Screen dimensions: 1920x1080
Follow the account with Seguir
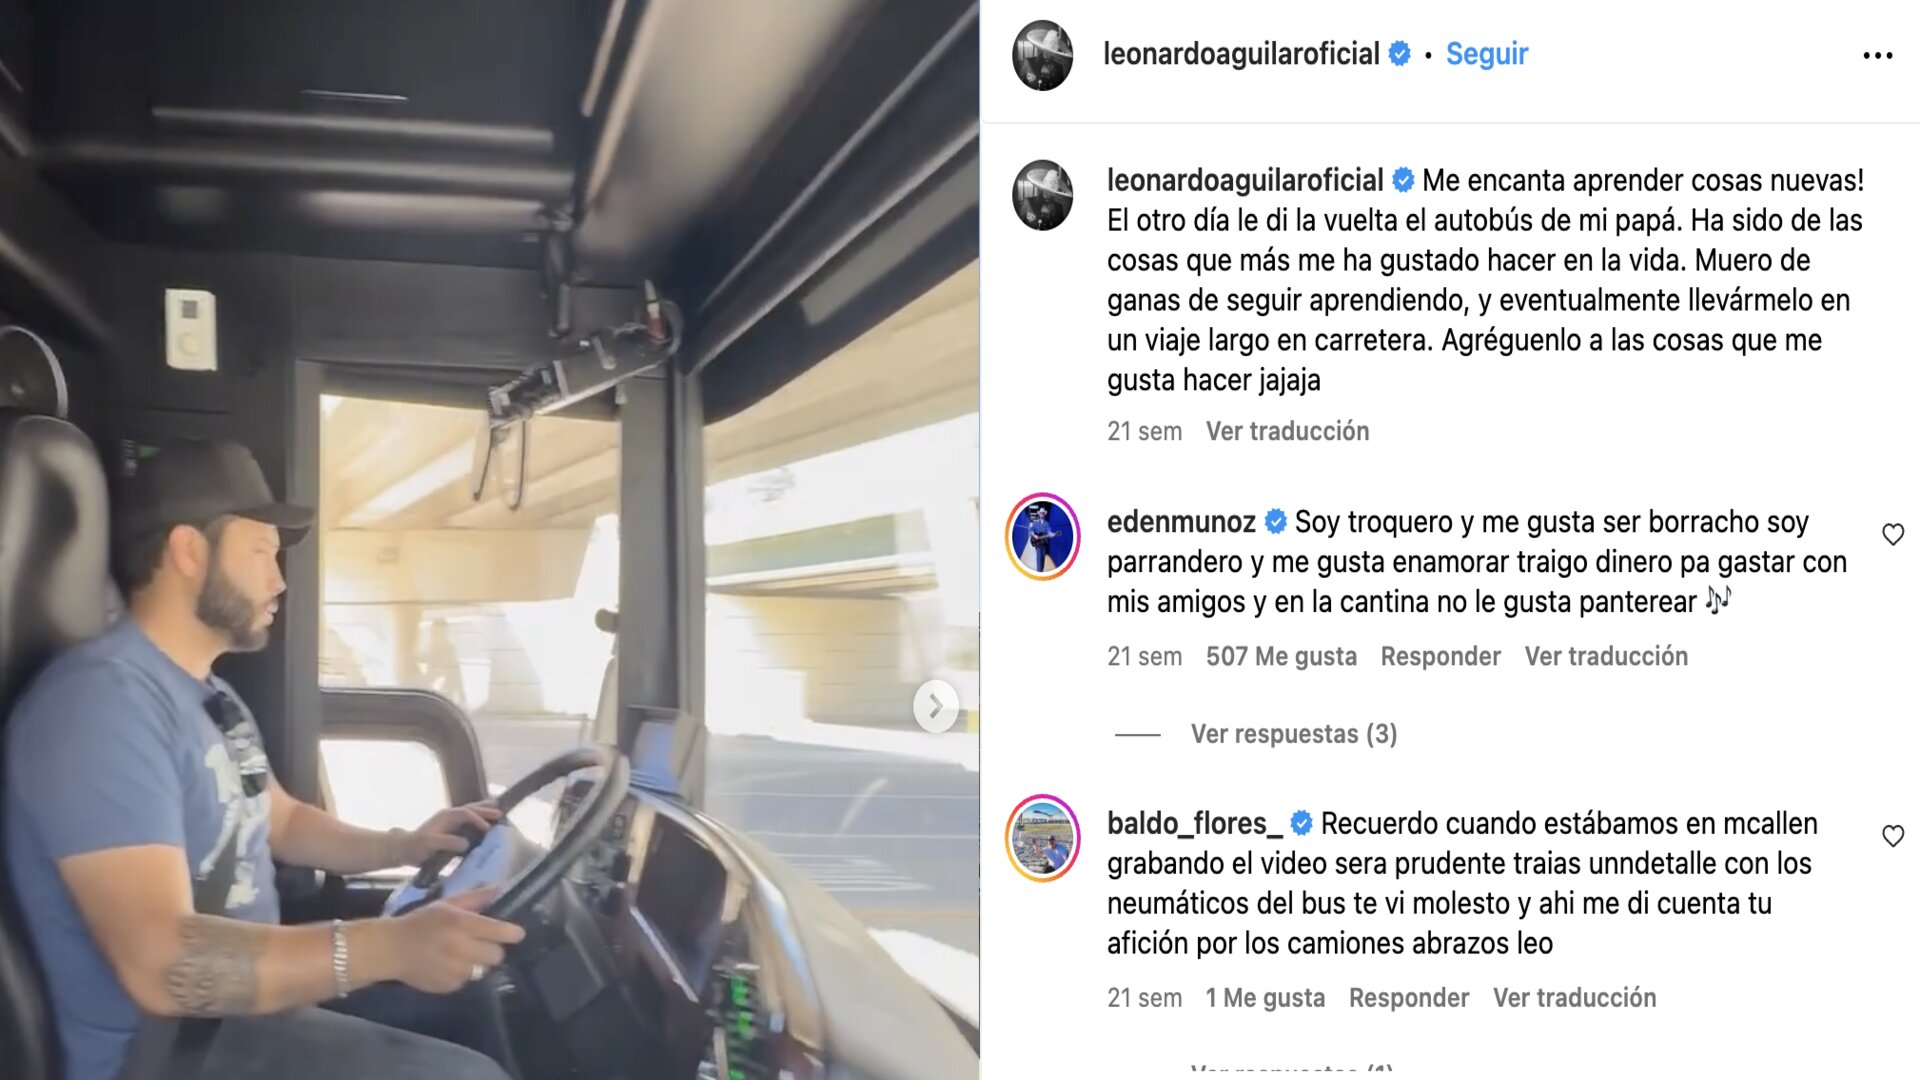point(1486,54)
